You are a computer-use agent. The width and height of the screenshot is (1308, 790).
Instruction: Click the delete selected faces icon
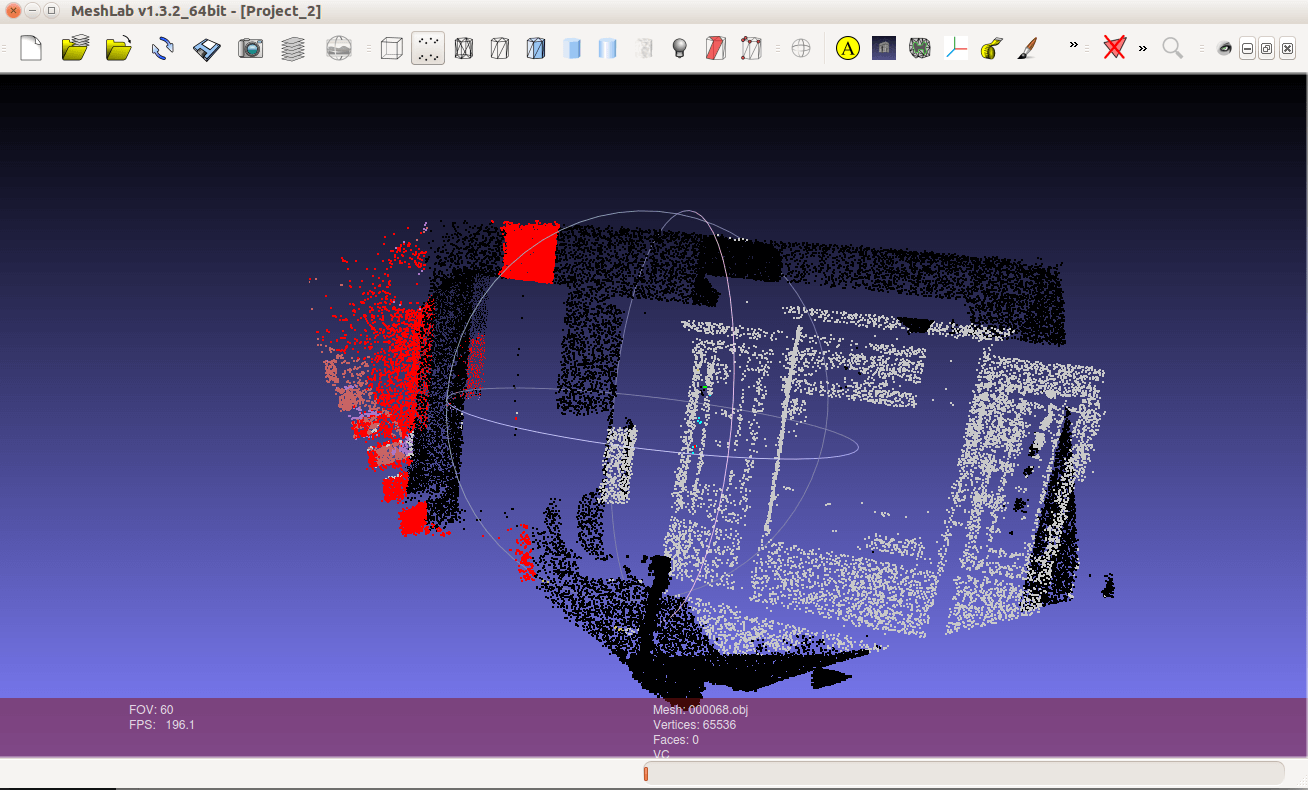(x=1114, y=48)
